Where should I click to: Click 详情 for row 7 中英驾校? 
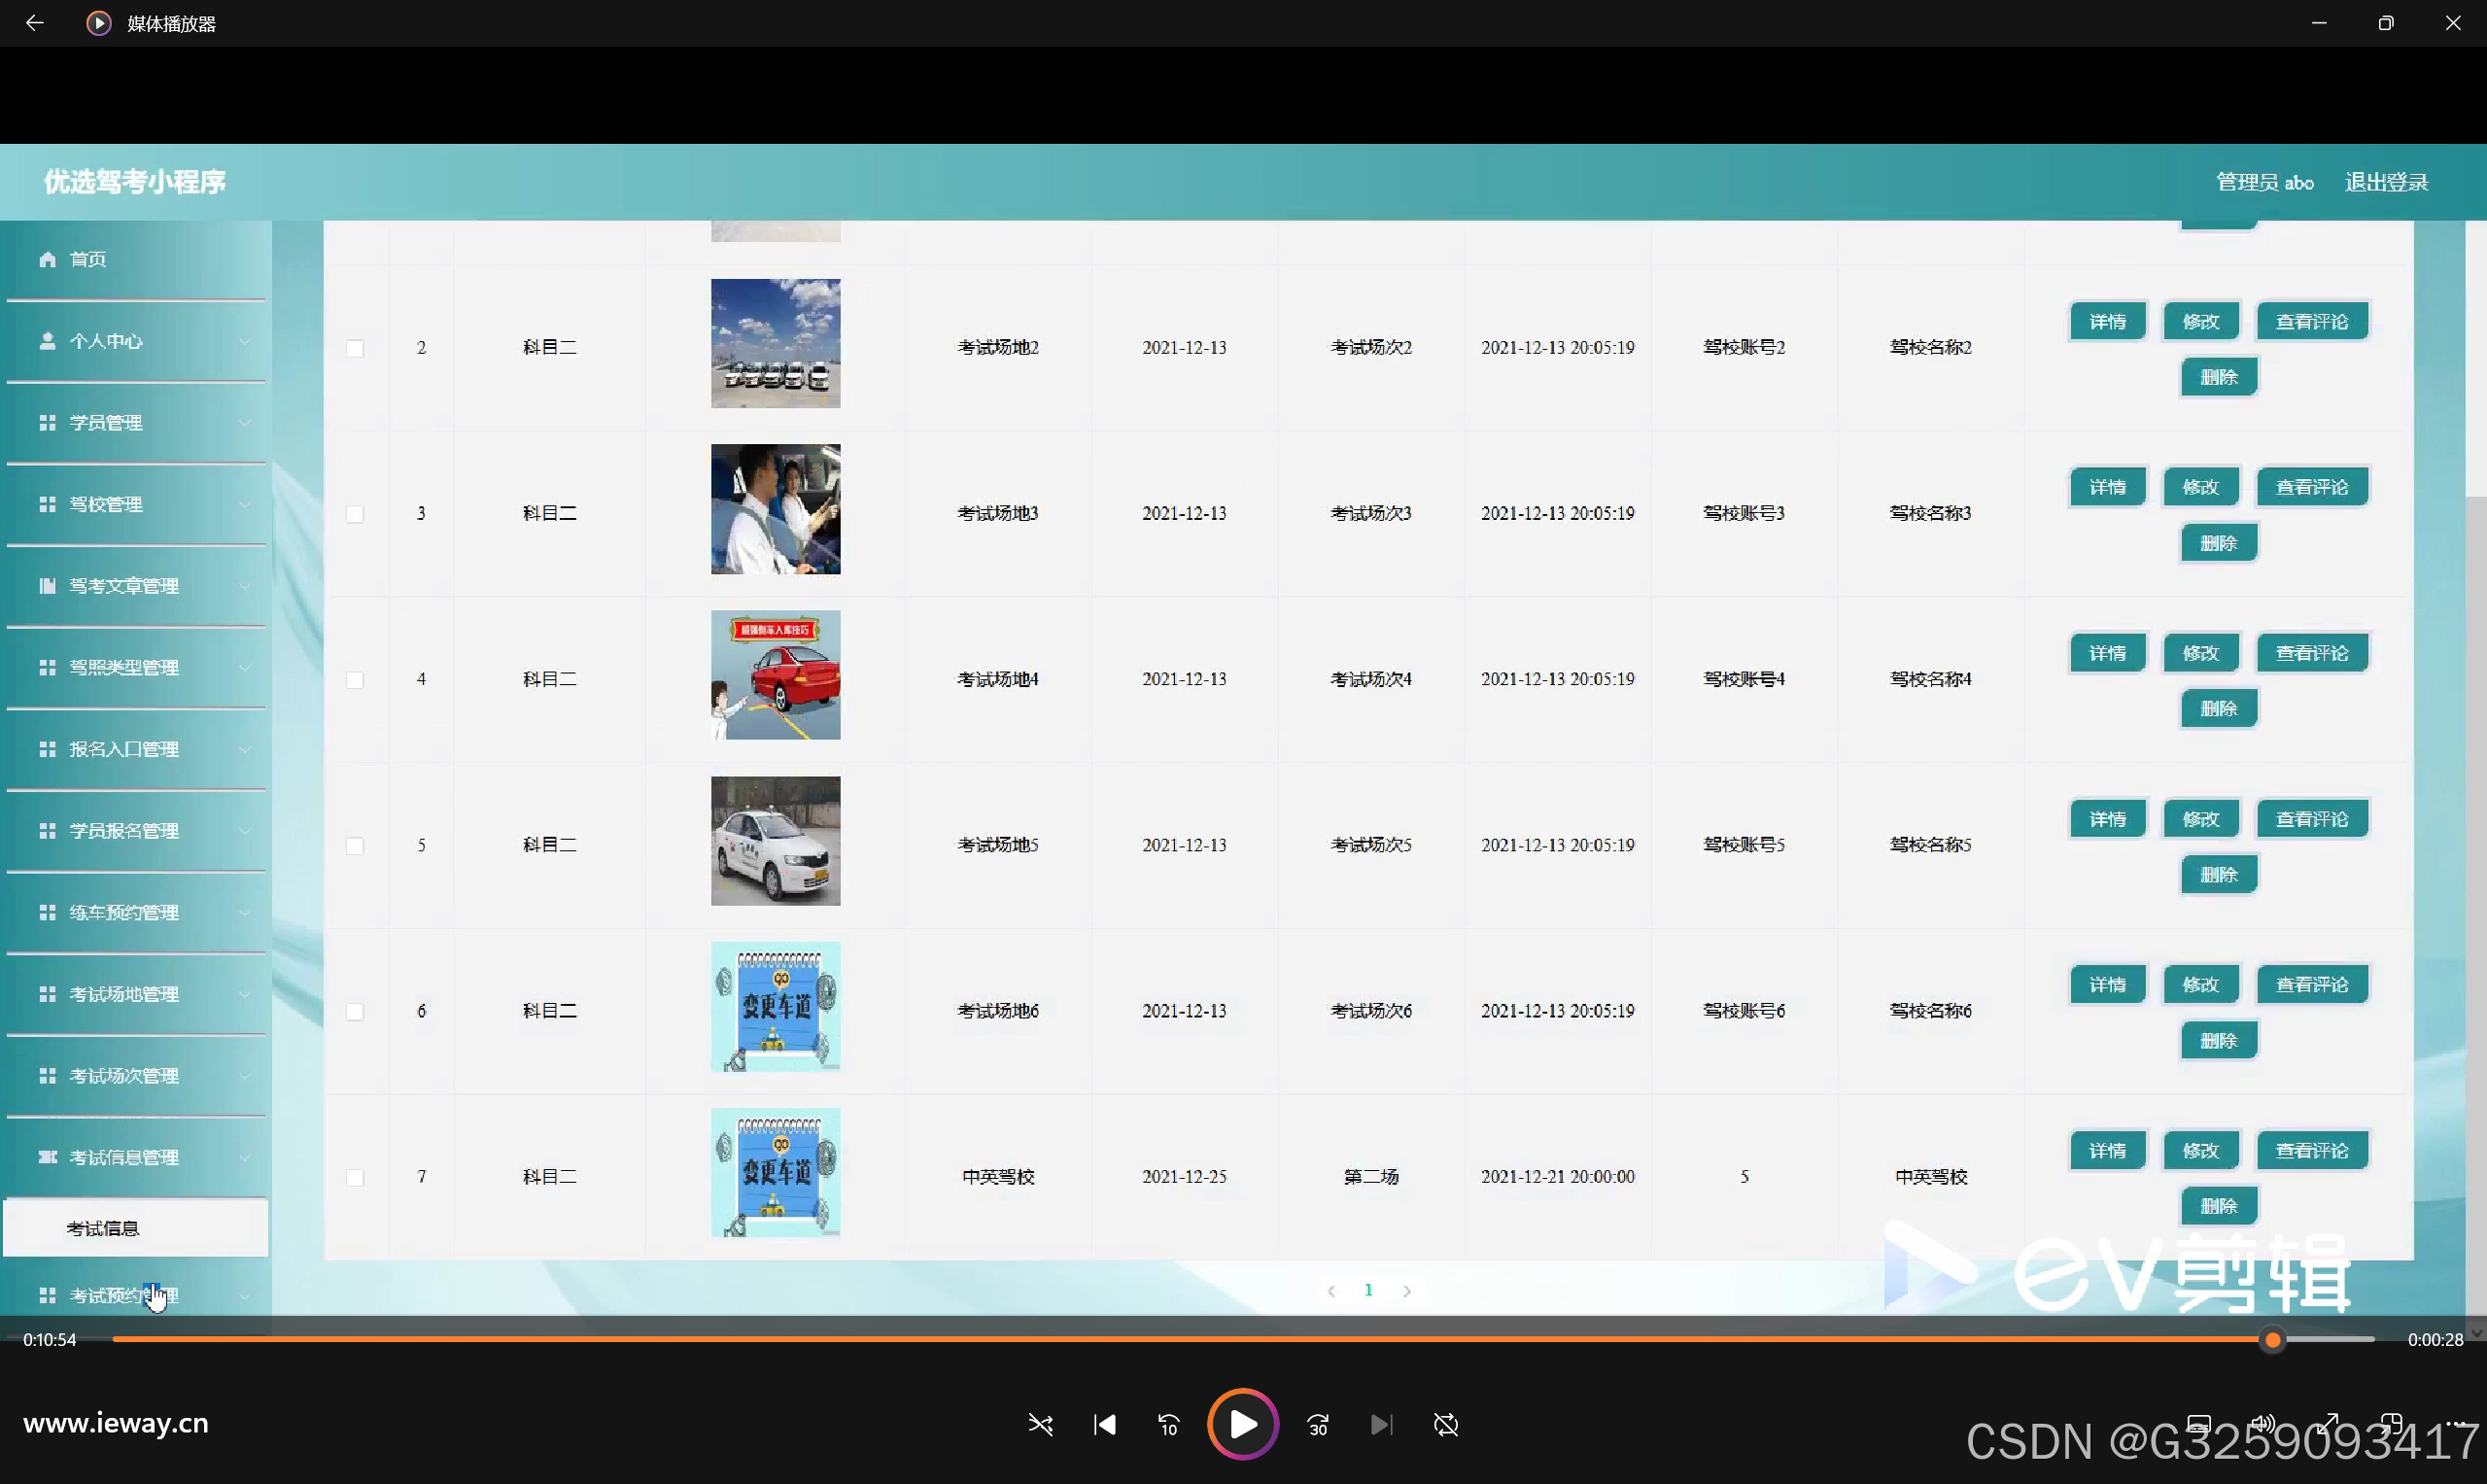click(x=2107, y=1151)
